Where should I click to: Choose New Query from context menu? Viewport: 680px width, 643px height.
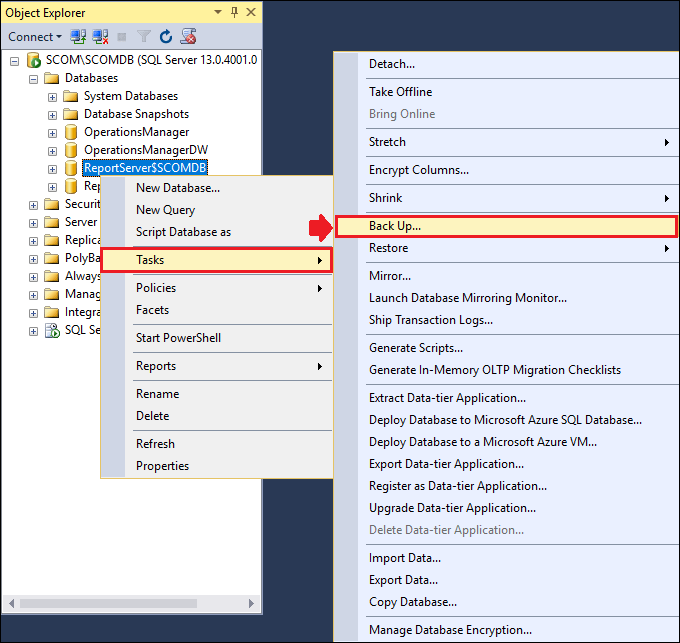tap(217, 210)
